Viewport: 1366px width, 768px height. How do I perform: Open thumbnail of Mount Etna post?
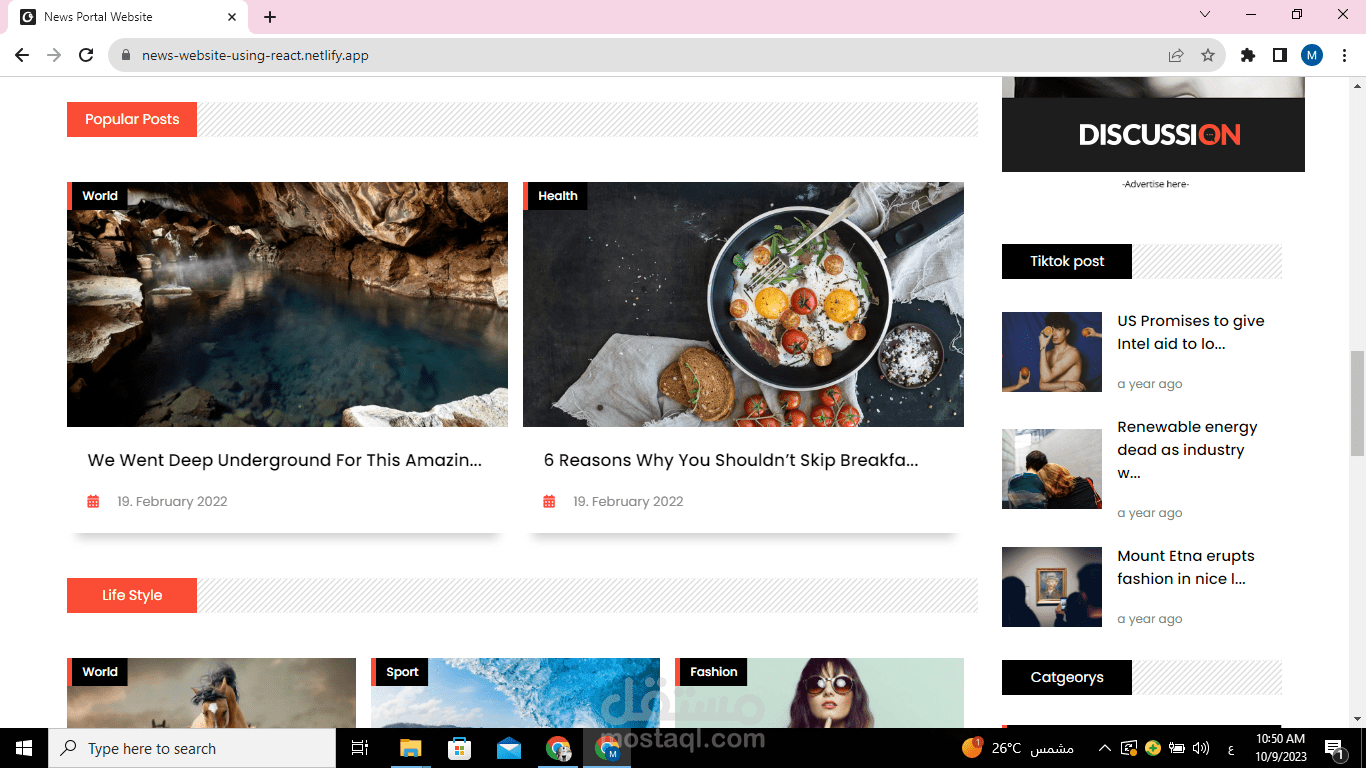coord(1052,587)
